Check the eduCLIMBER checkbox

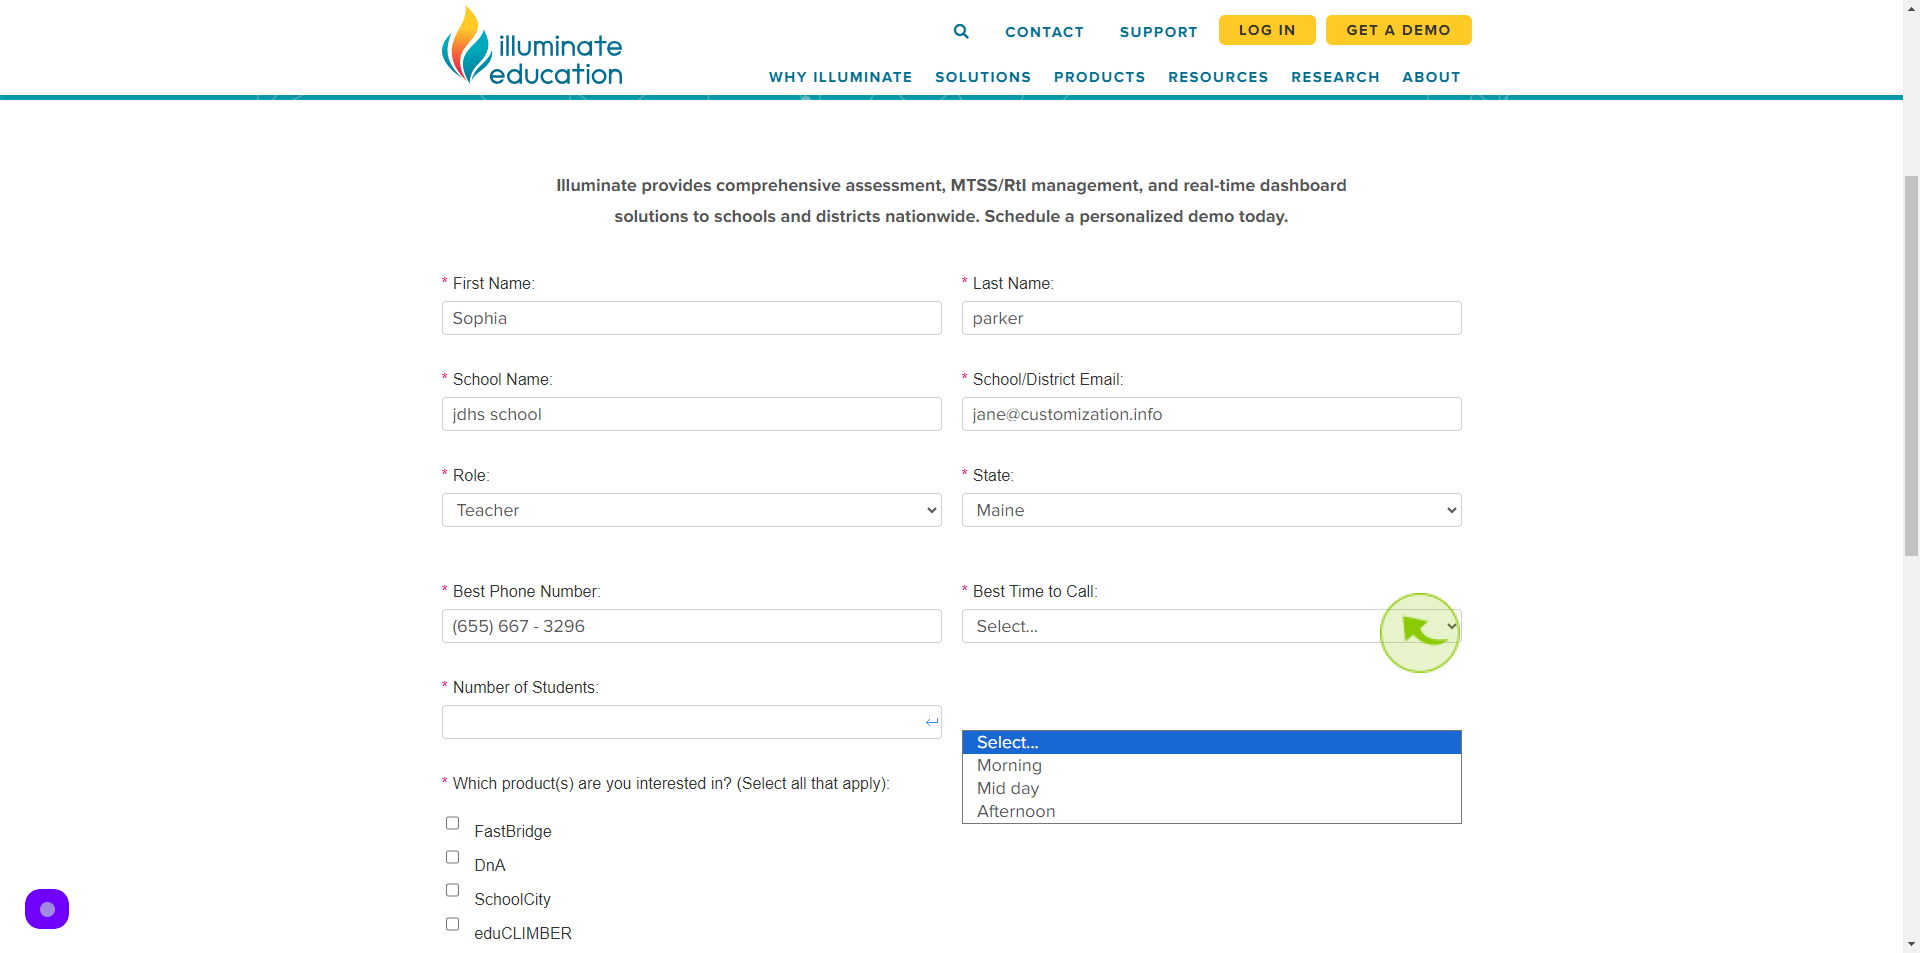[x=452, y=924]
